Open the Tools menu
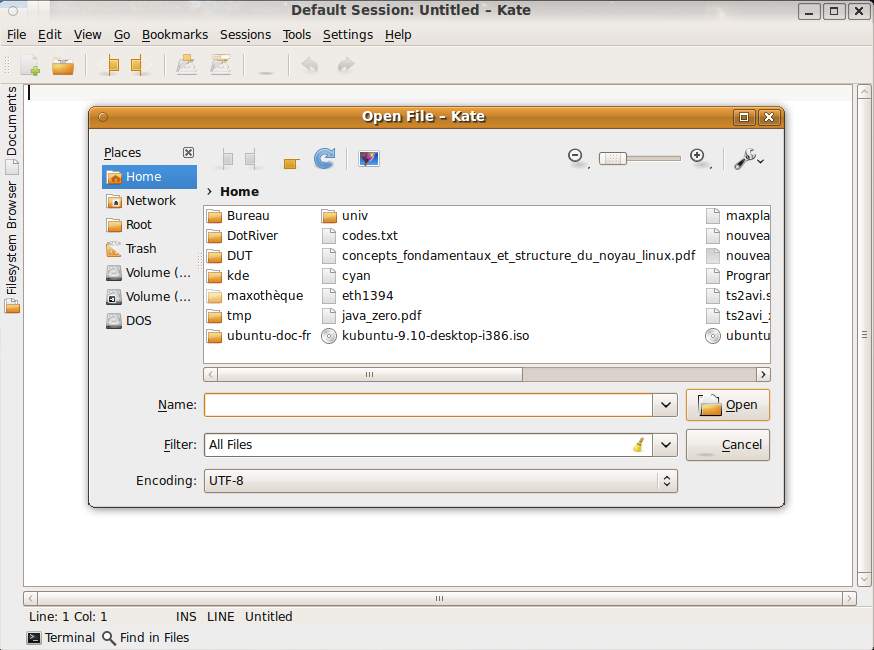This screenshot has height=650, width=874. pyautogui.click(x=297, y=35)
